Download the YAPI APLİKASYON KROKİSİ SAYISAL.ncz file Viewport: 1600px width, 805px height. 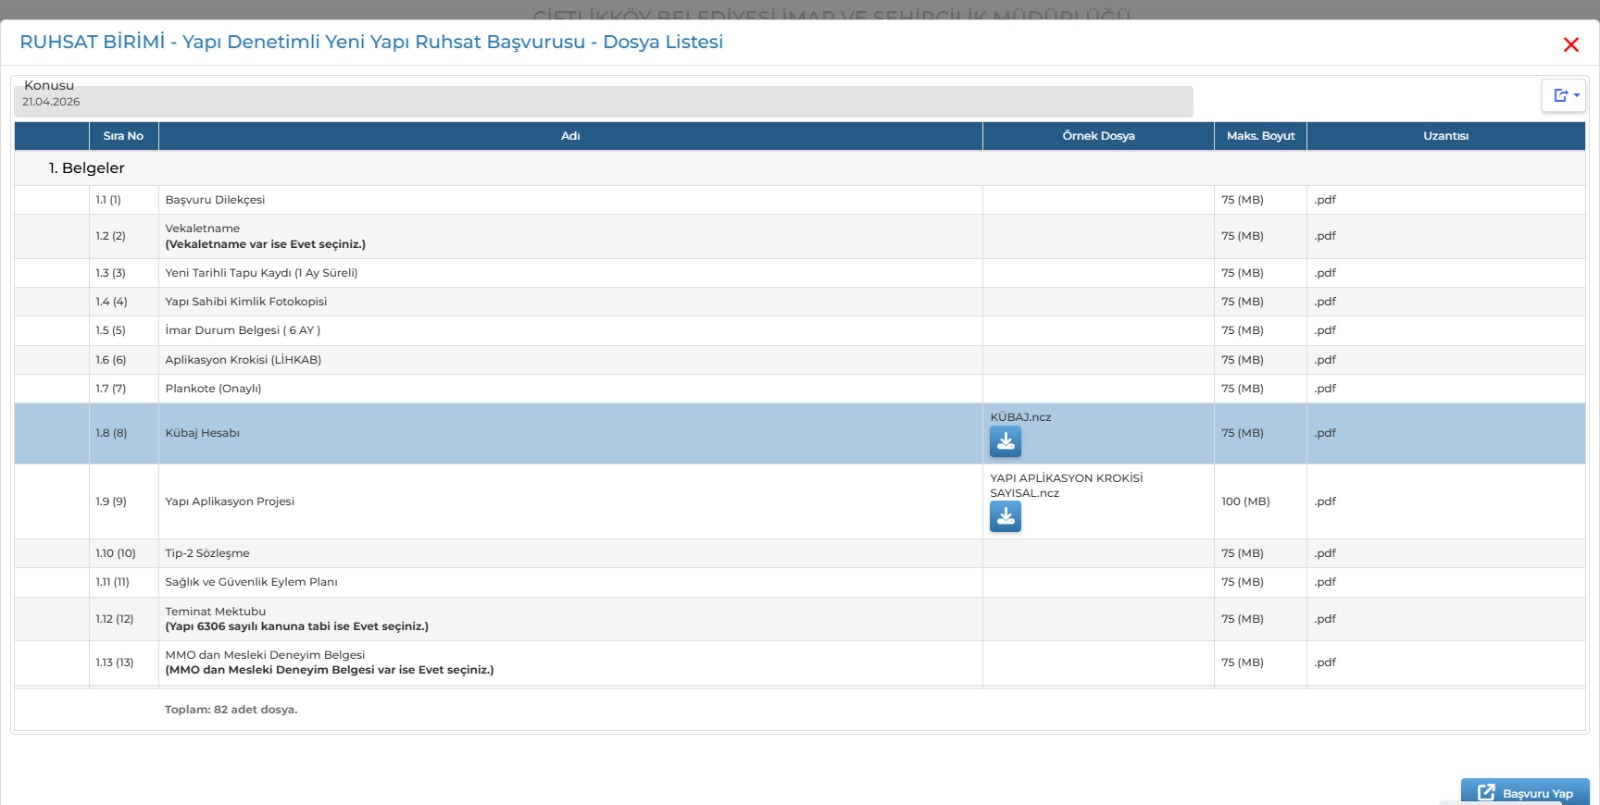pos(1005,516)
